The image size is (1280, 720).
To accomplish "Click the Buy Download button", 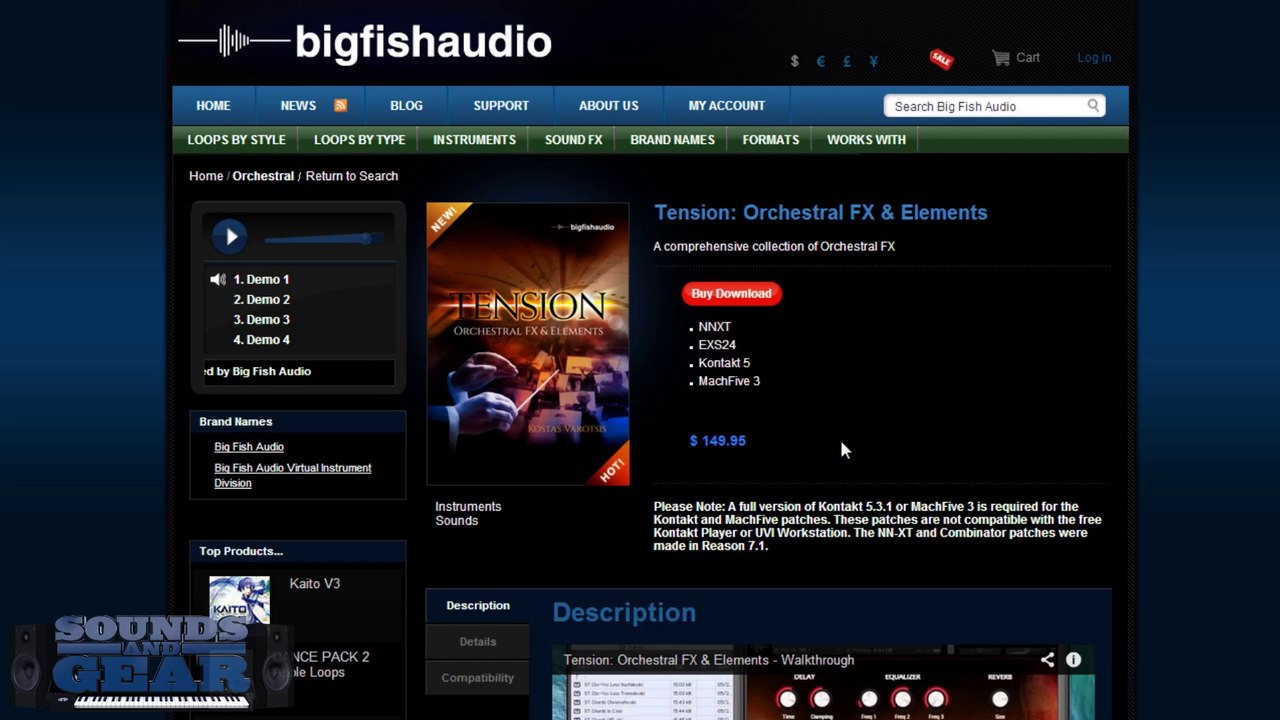I will pyautogui.click(x=731, y=293).
